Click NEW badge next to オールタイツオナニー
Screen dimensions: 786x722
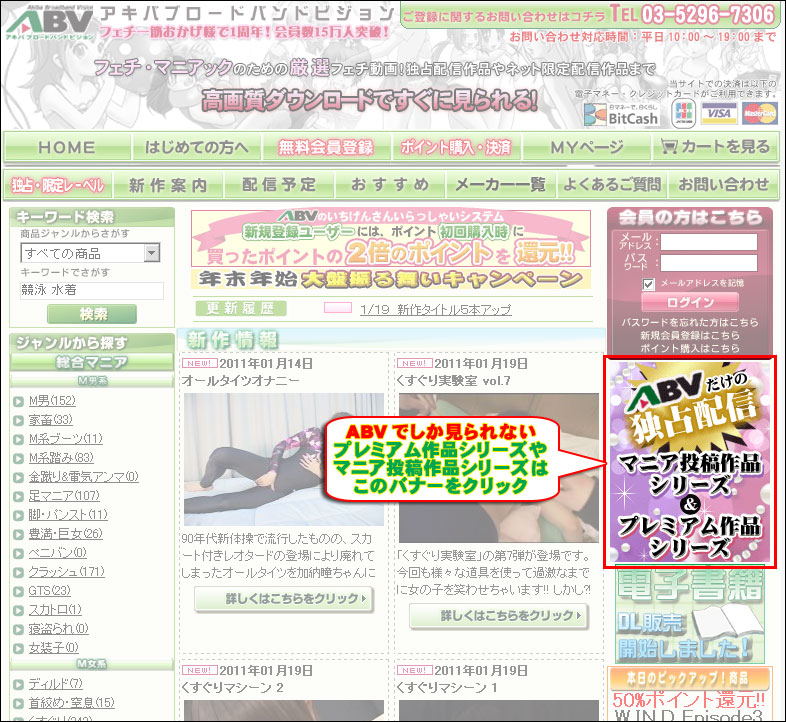(200, 363)
